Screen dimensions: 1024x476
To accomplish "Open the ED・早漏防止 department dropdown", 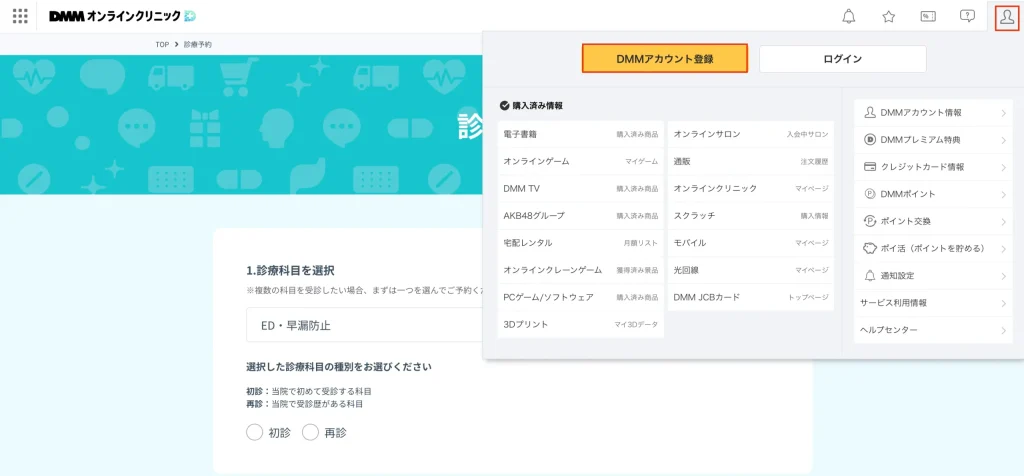I will coord(364,325).
